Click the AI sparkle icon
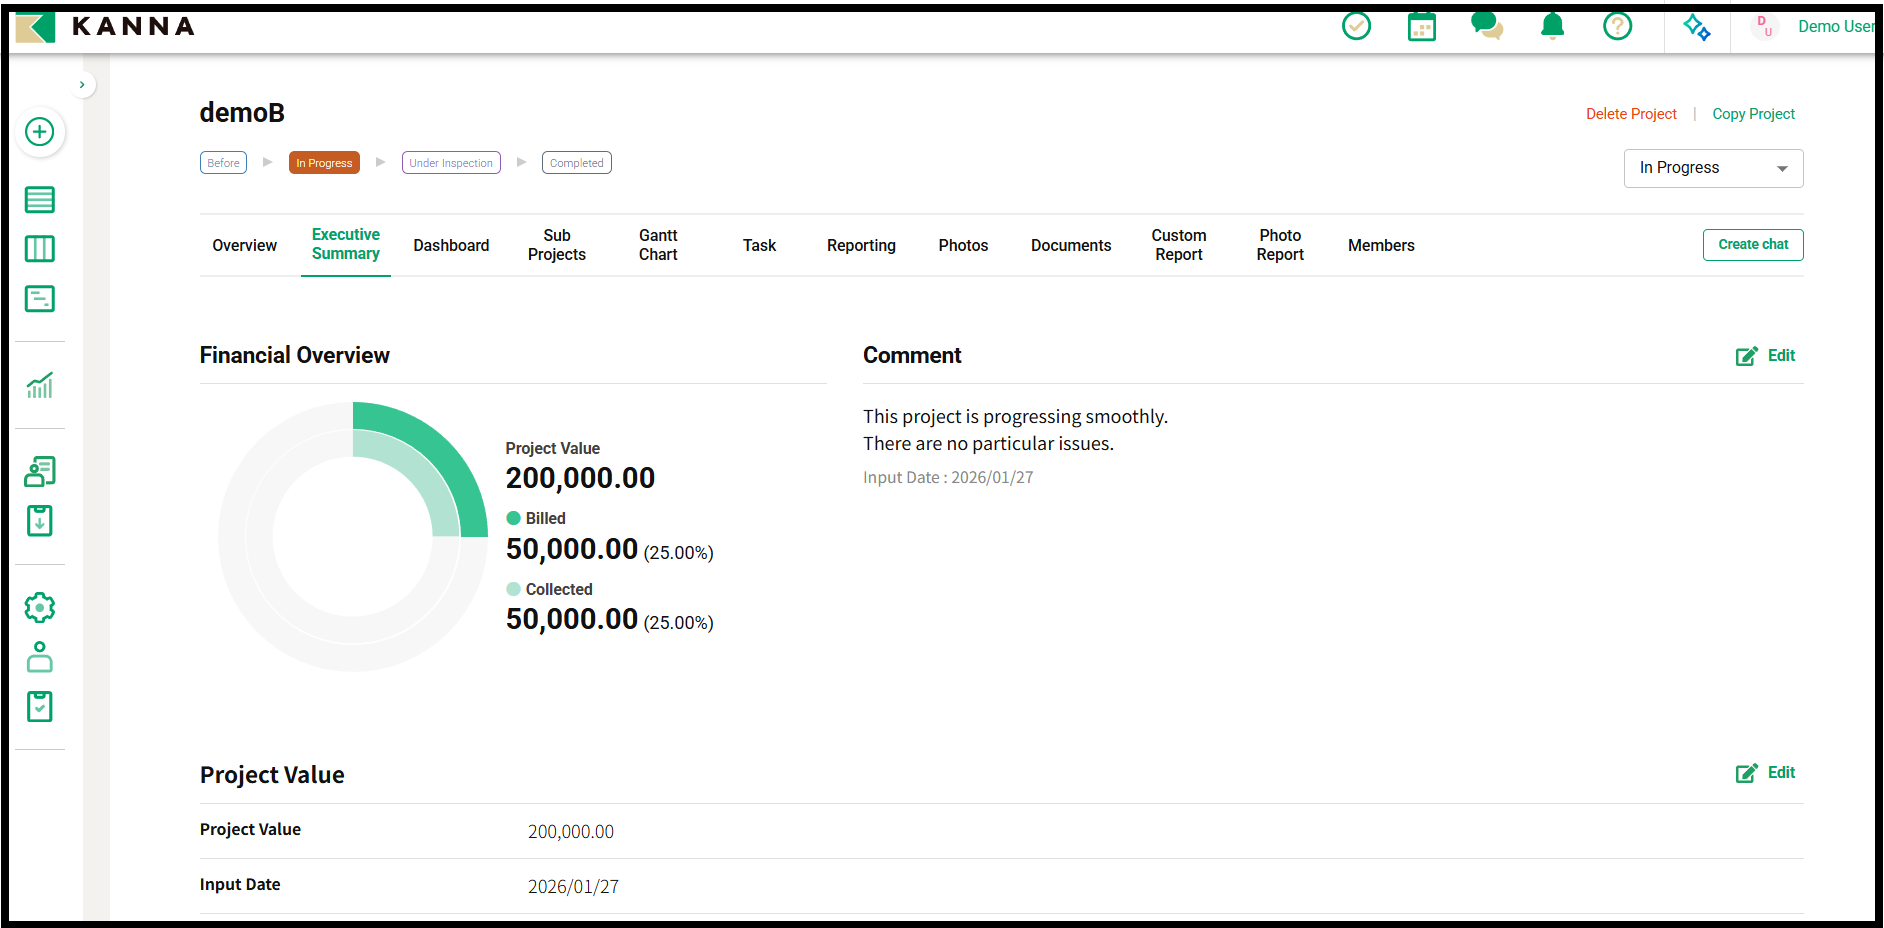1884x928 pixels. tap(1696, 27)
